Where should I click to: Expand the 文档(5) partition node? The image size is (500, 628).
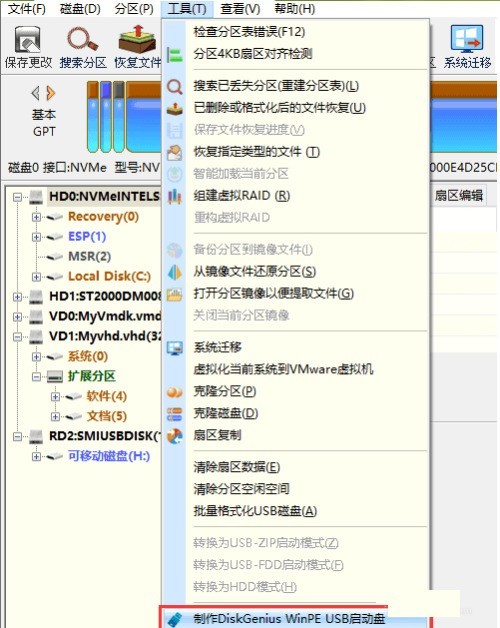pyautogui.click(x=55, y=417)
